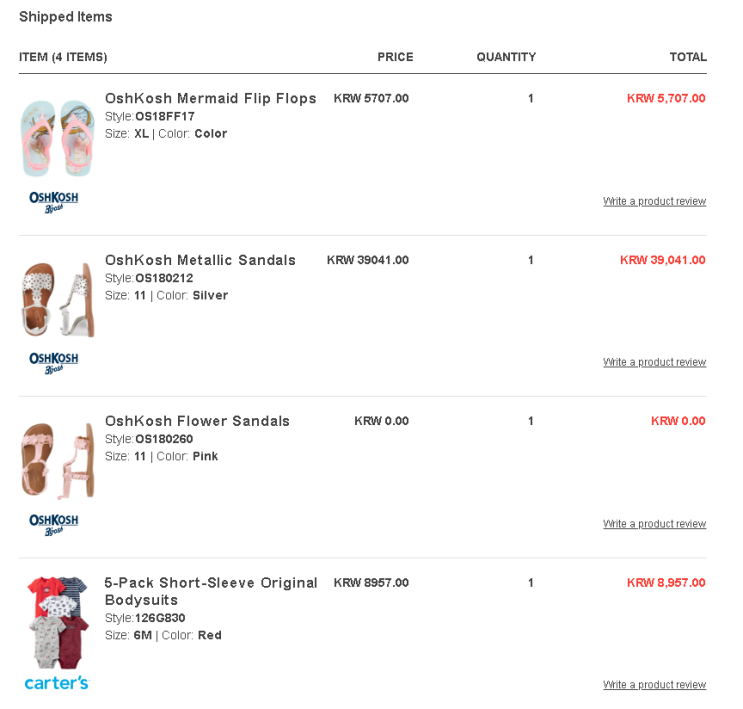Click the 5-Pack Bodysuits product image
Screen dimensions: 743x709
click(x=58, y=622)
